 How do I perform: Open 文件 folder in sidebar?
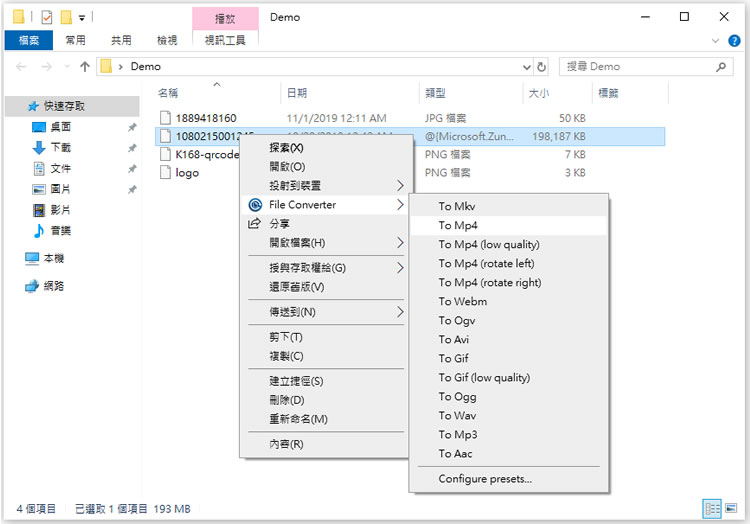[x=61, y=168]
